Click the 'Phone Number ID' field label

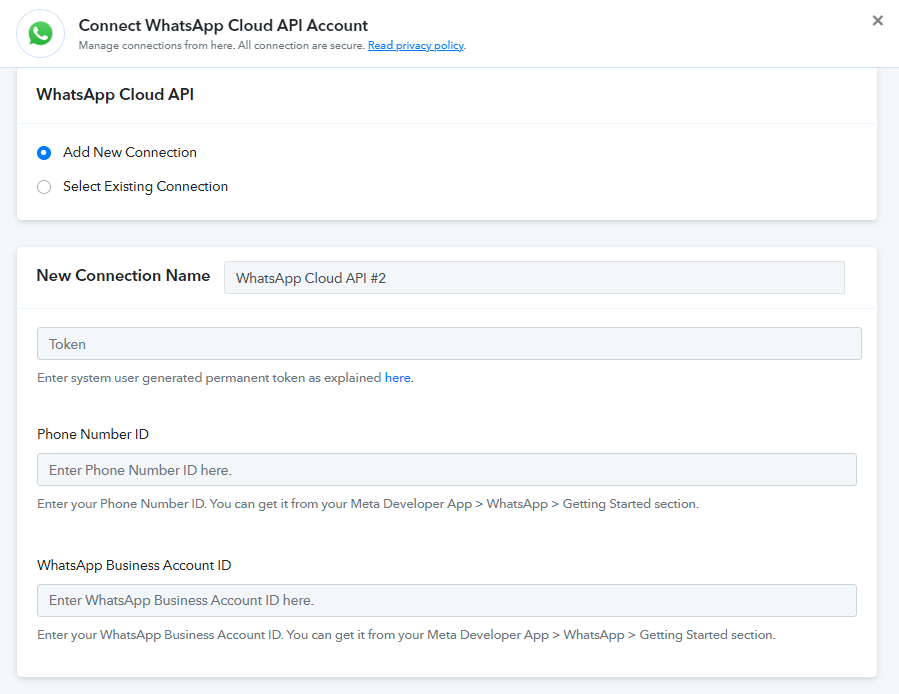click(x=93, y=434)
